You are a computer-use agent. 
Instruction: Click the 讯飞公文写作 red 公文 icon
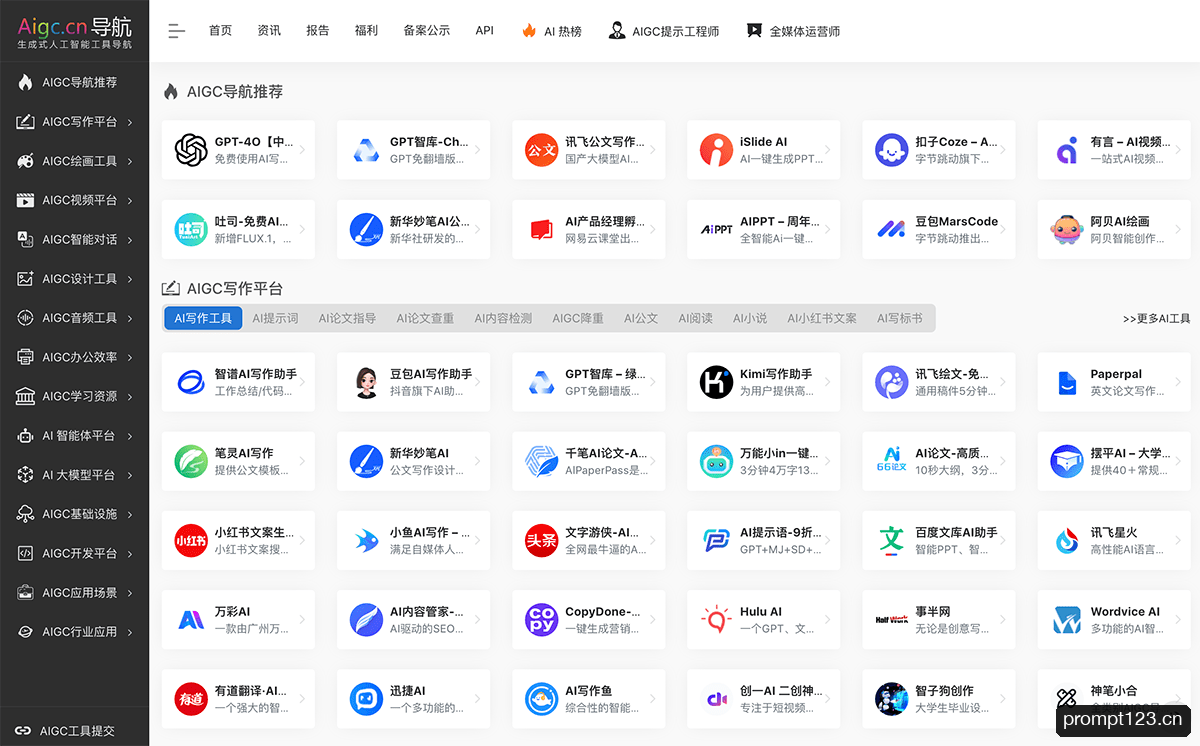tap(541, 150)
